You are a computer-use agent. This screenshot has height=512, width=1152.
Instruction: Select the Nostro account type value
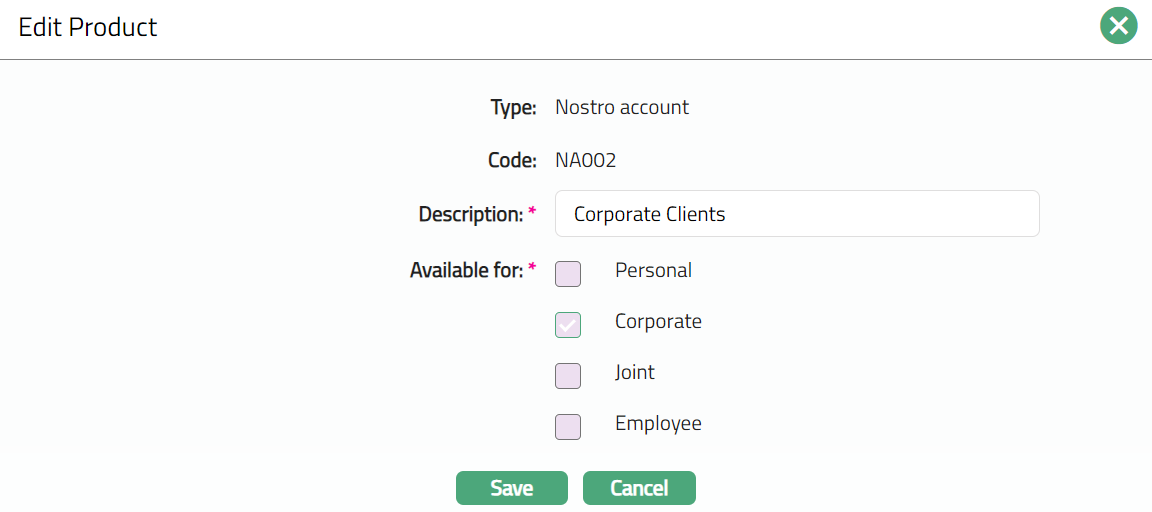621,107
